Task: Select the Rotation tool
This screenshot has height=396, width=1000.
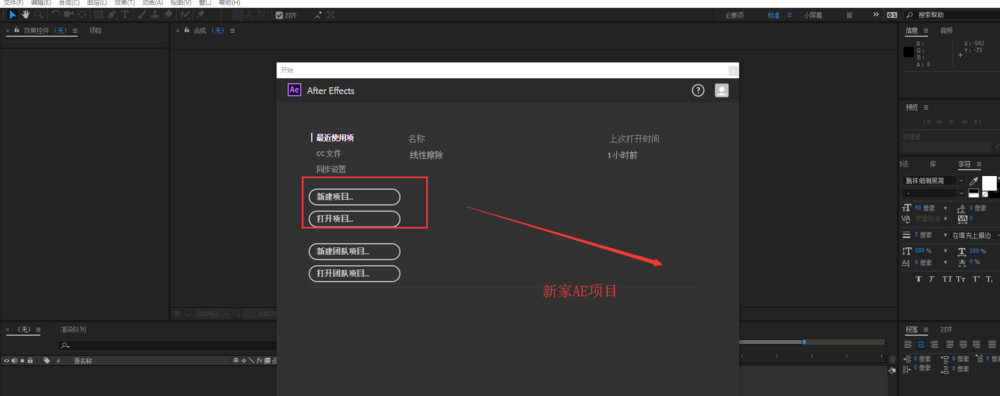Action: tap(56, 14)
